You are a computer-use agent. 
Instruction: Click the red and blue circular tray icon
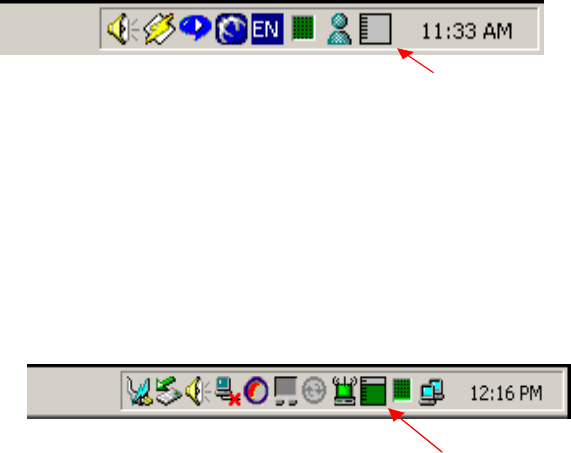click(256, 391)
